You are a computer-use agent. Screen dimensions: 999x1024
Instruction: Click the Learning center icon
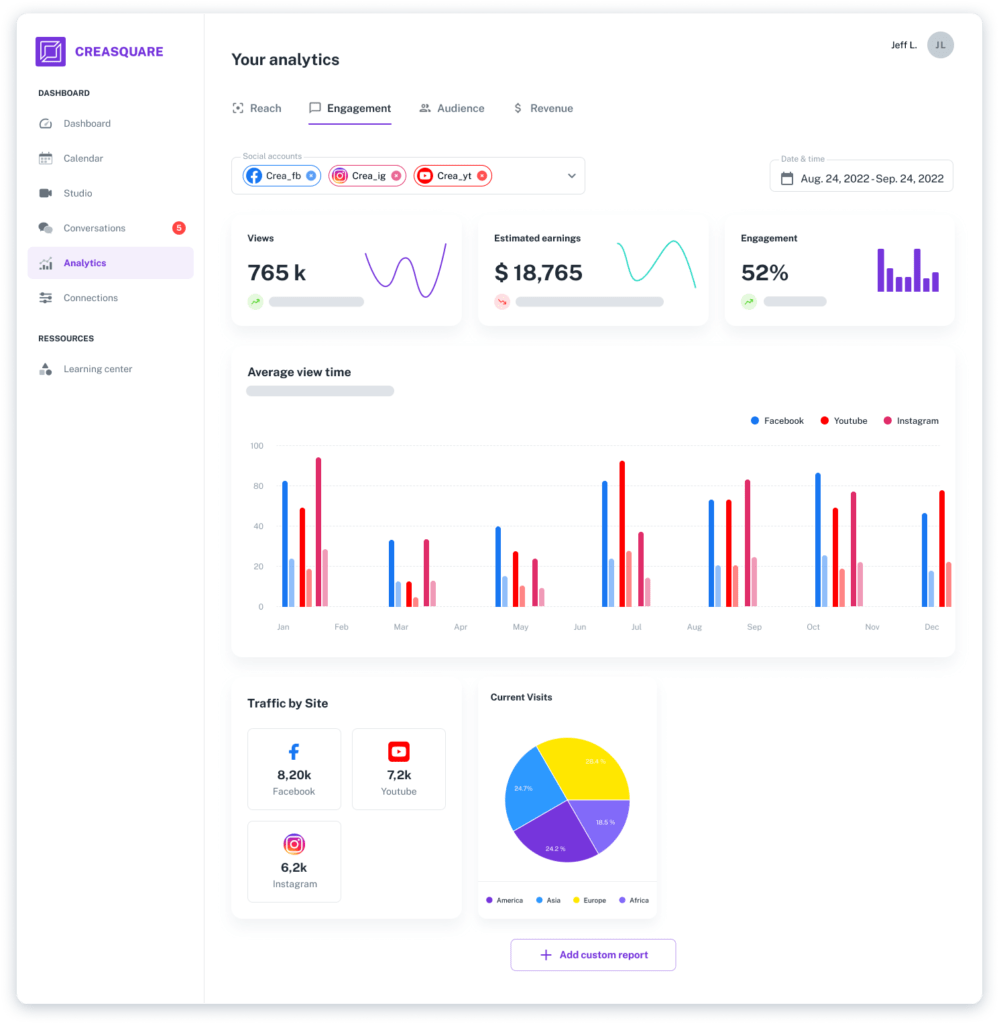click(x=47, y=368)
